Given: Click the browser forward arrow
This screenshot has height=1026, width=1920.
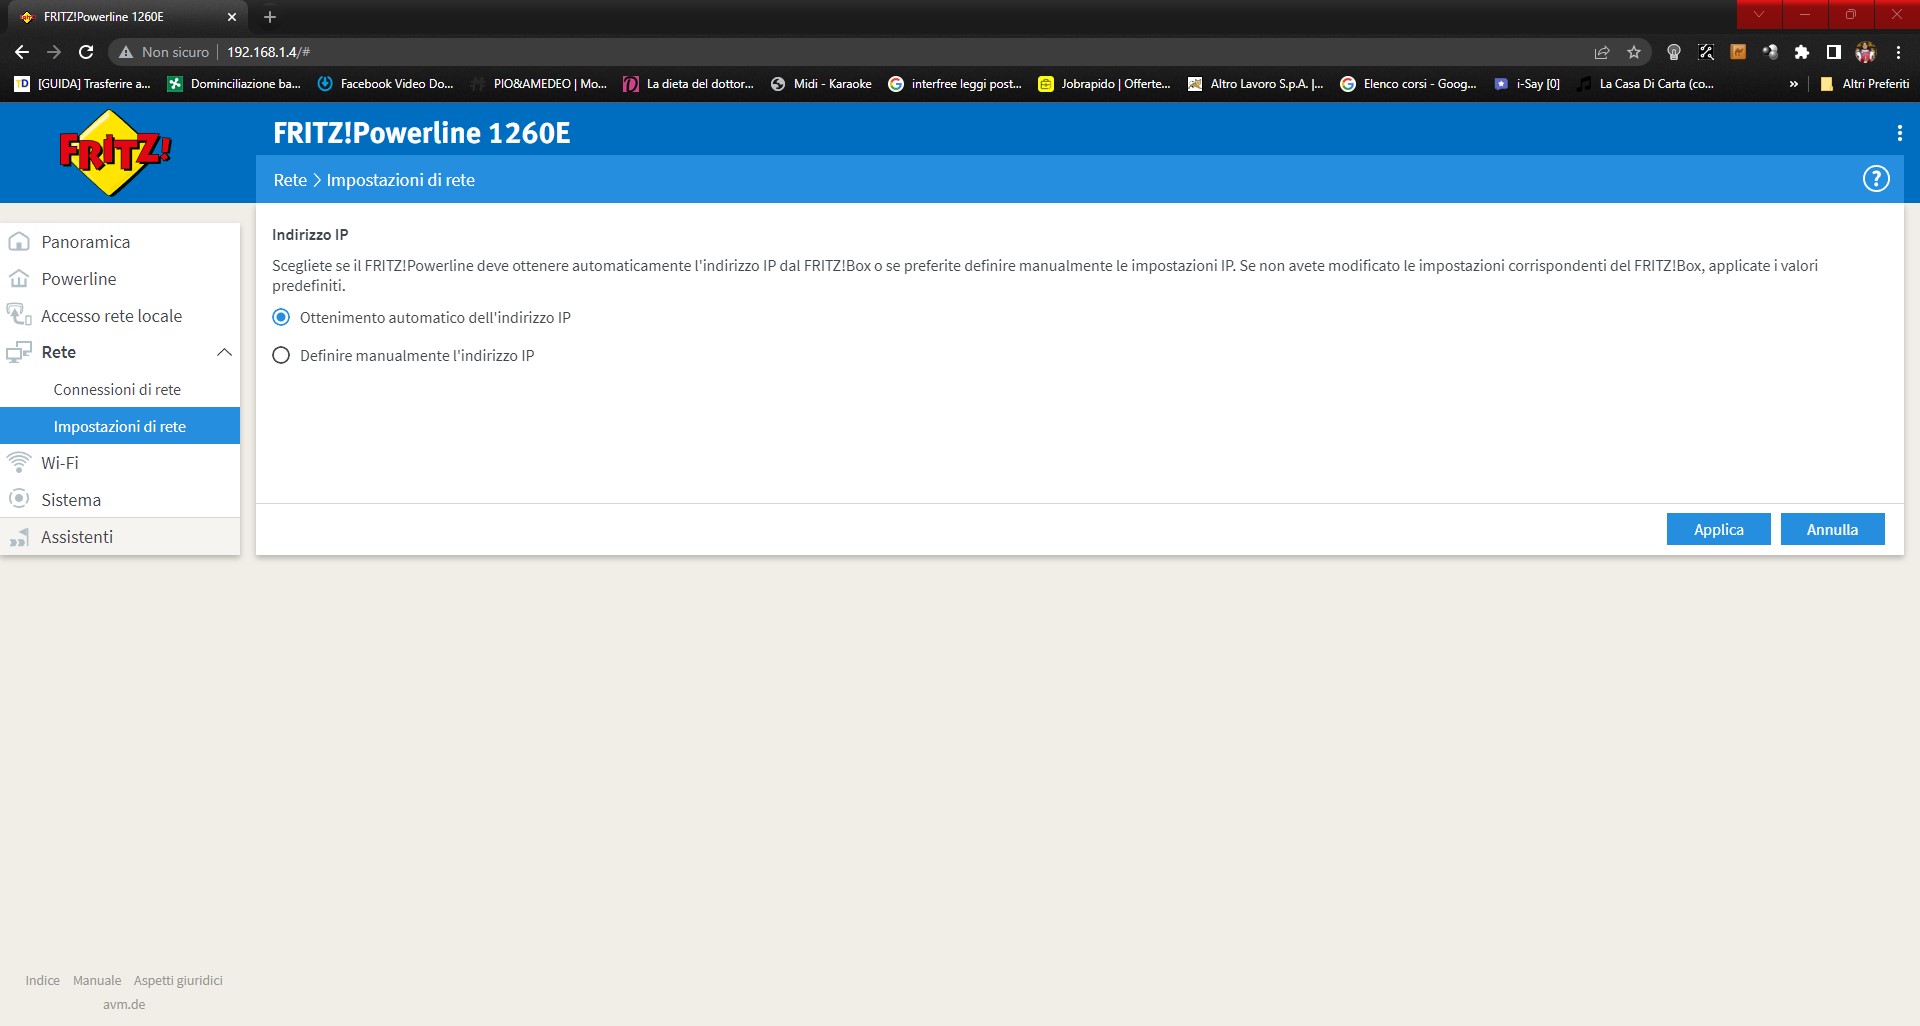Looking at the screenshot, I should coord(54,52).
